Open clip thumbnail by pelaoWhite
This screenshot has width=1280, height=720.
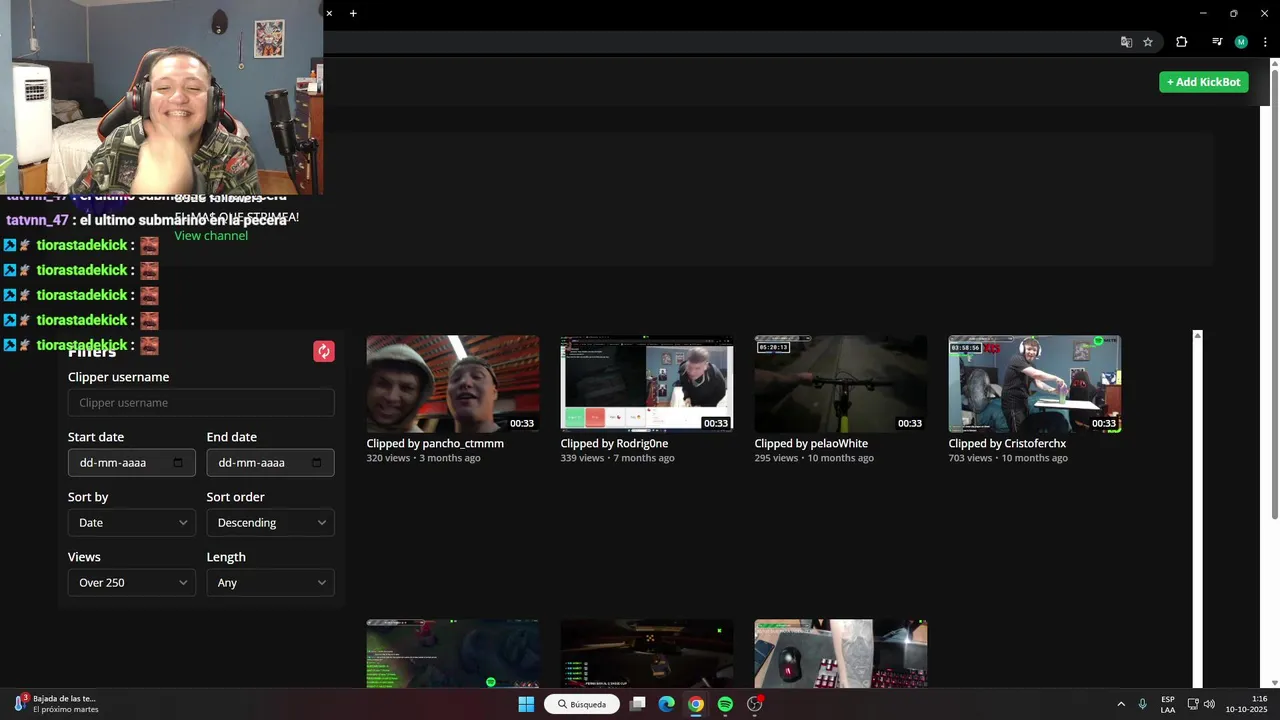[841, 384]
